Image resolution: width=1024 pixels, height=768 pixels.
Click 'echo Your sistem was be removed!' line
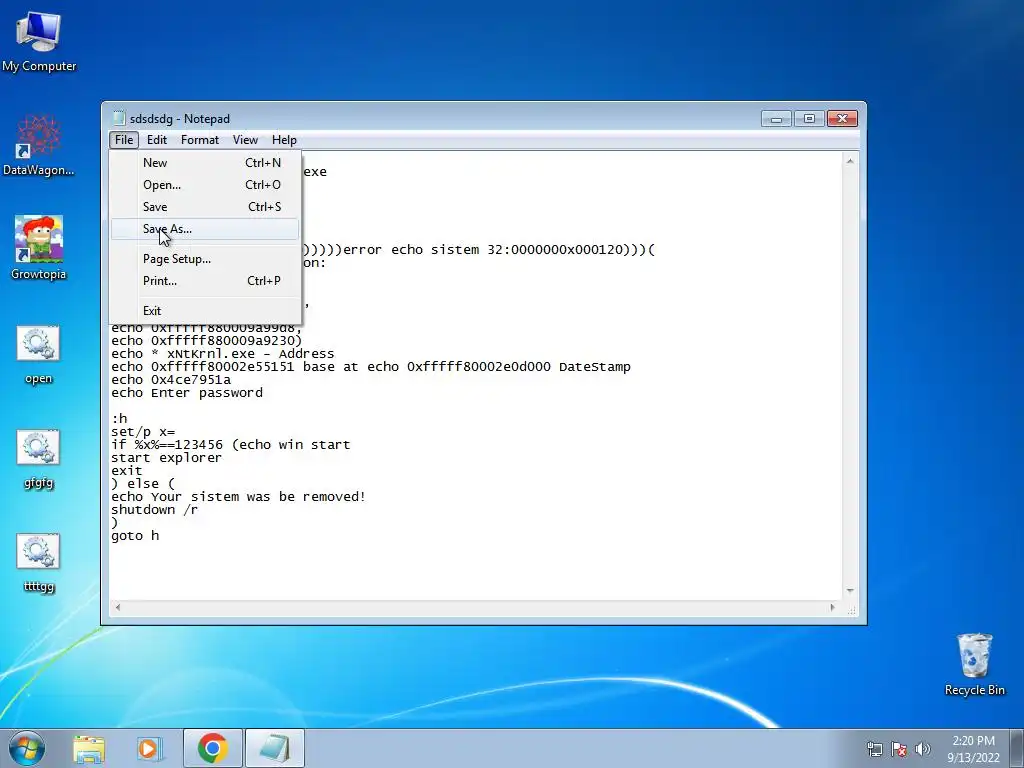click(238, 497)
